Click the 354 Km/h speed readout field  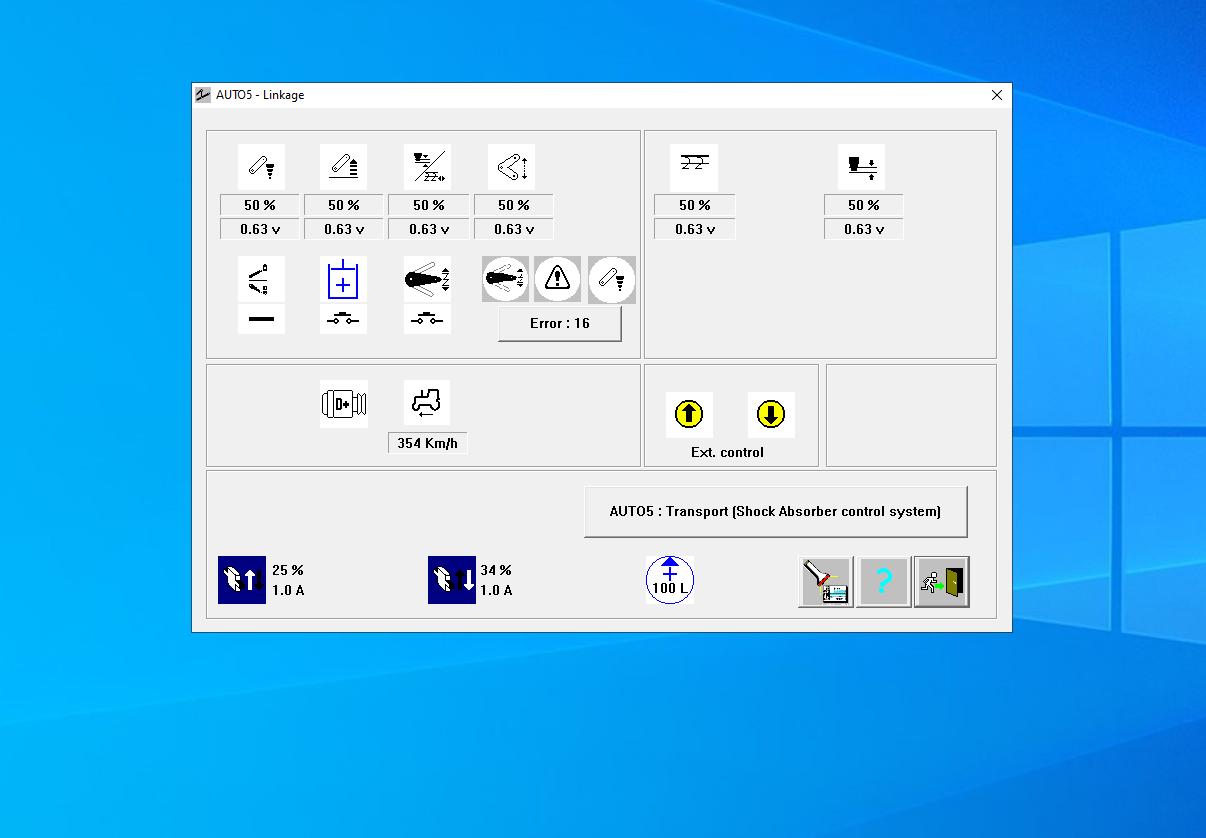(427, 442)
